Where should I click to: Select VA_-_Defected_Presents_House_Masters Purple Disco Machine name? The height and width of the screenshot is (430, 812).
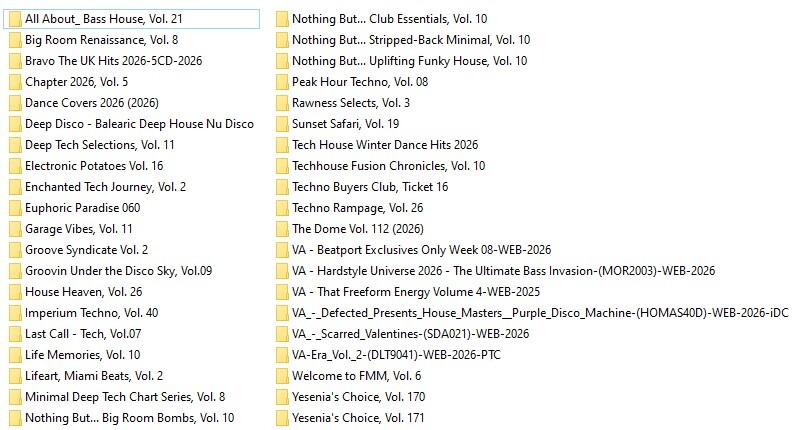540,313
